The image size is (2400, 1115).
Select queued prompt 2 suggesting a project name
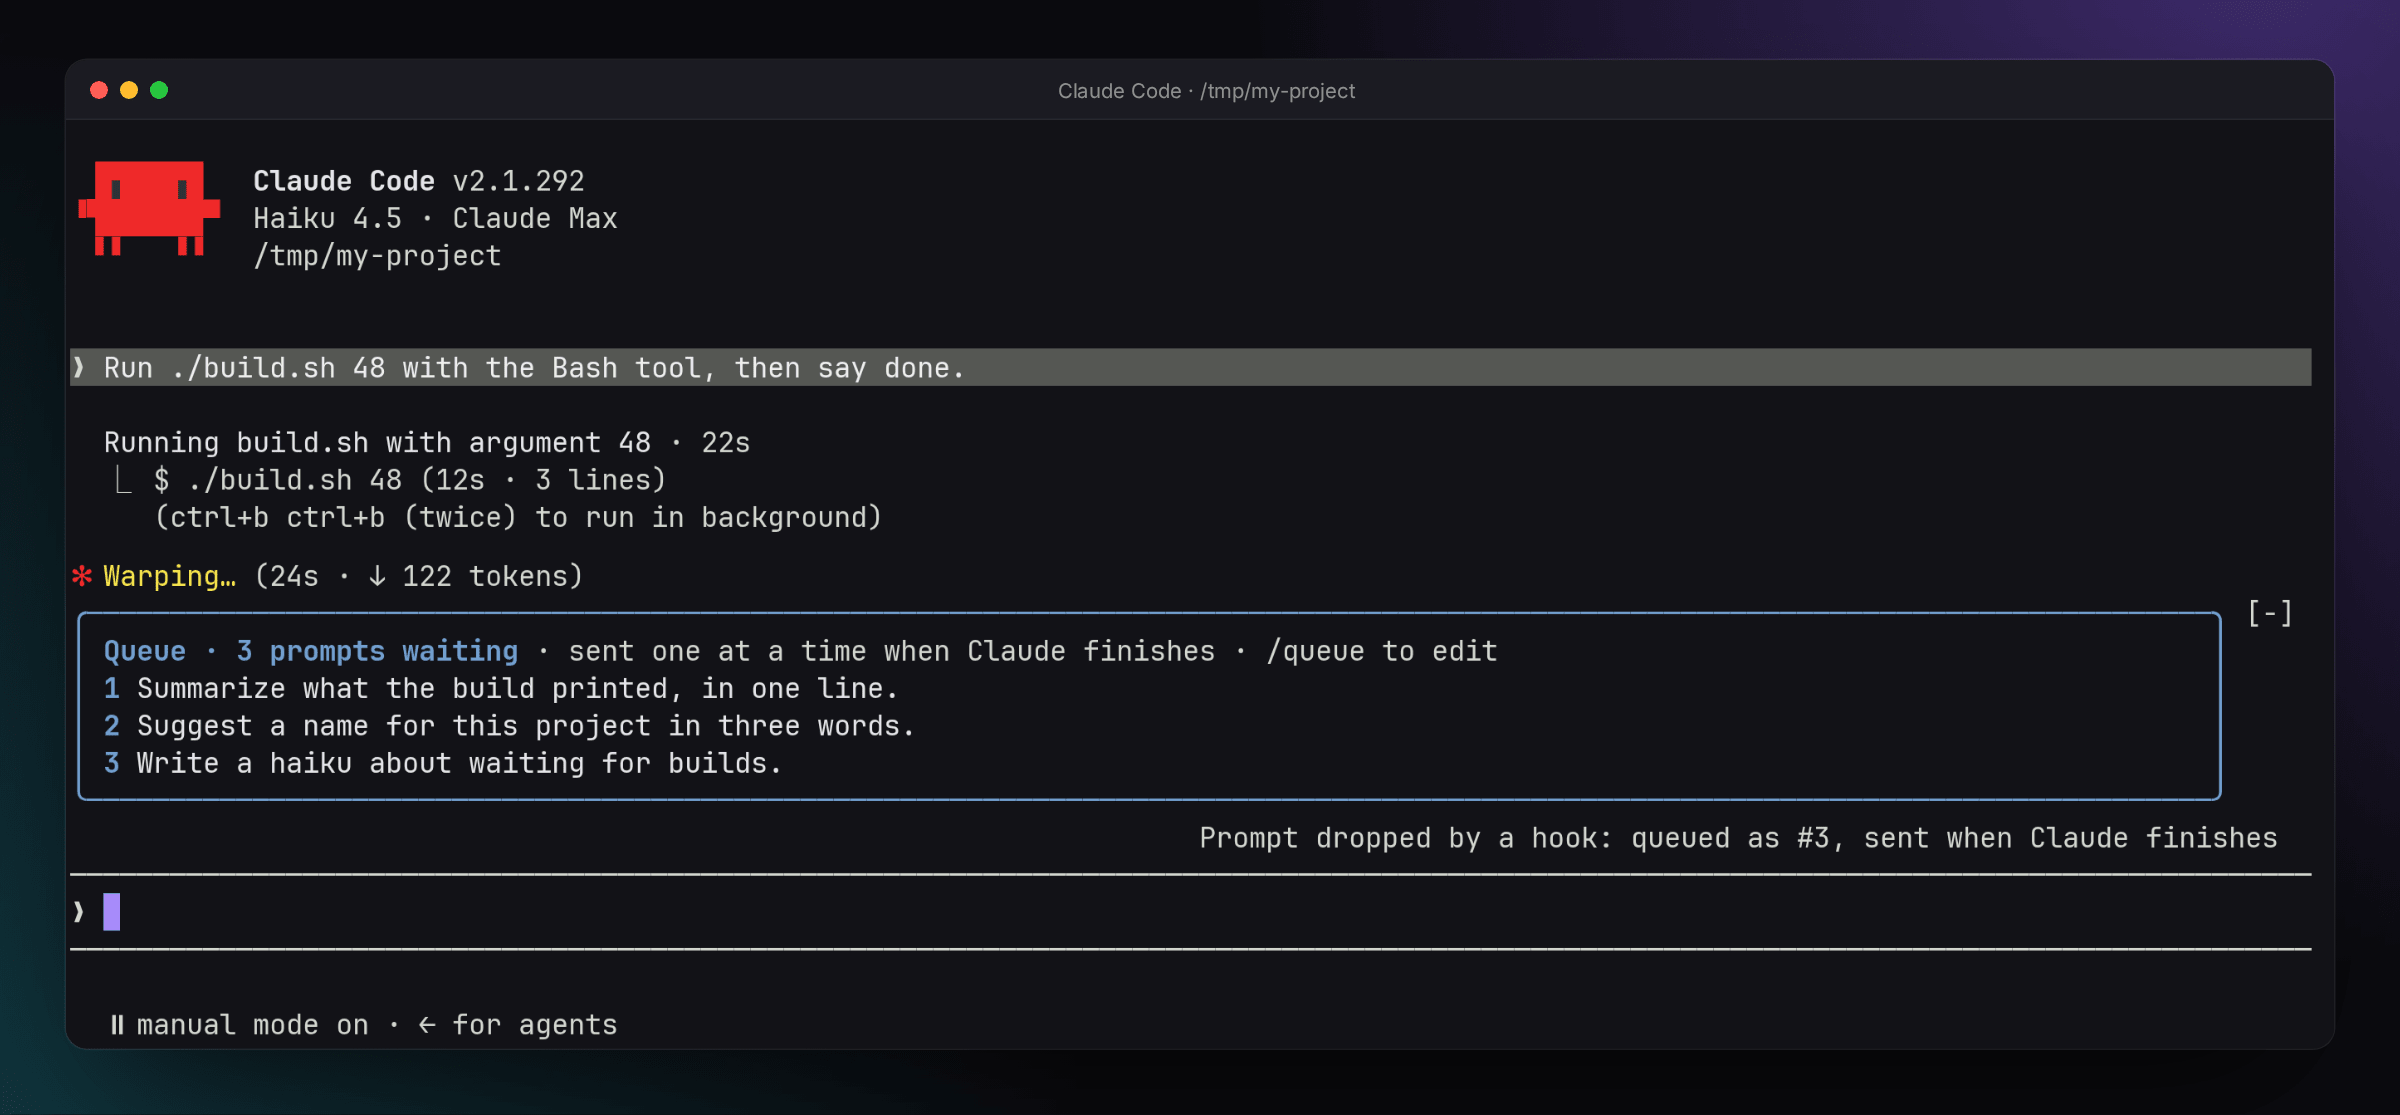point(509,726)
